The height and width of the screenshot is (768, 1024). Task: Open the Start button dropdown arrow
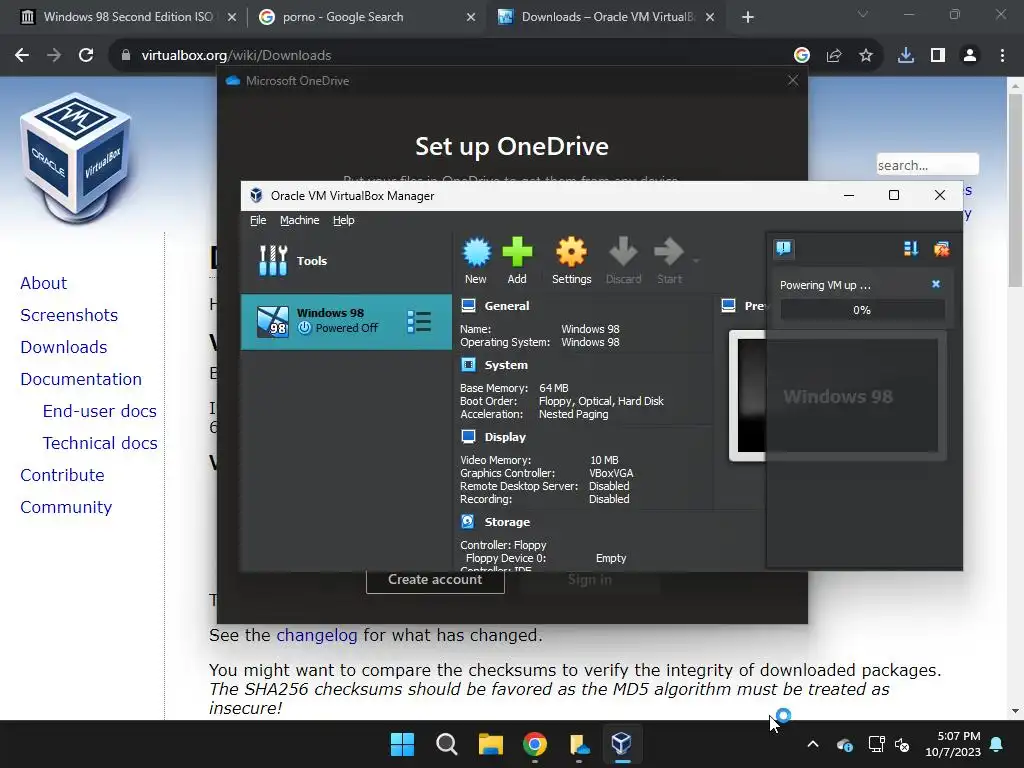pos(696,261)
